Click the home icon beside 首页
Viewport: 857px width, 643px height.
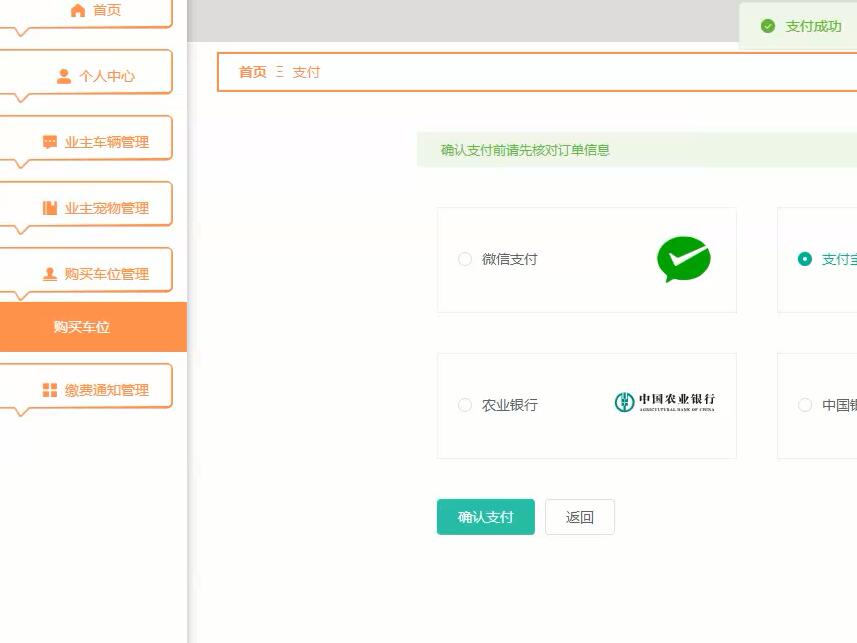[76, 10]
